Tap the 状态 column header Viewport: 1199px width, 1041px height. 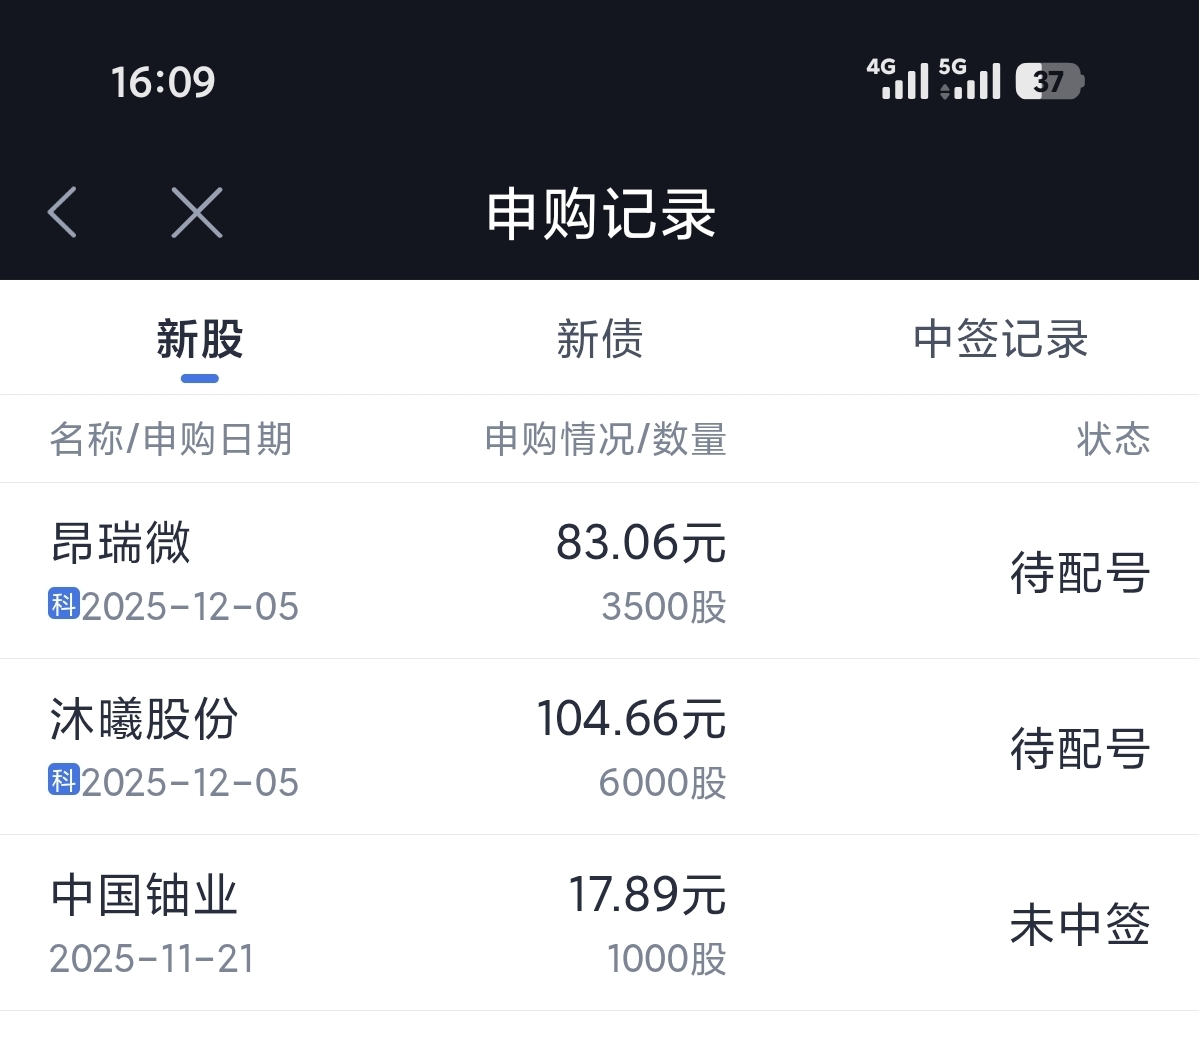pyautogui.click(x=1113, y=439)
